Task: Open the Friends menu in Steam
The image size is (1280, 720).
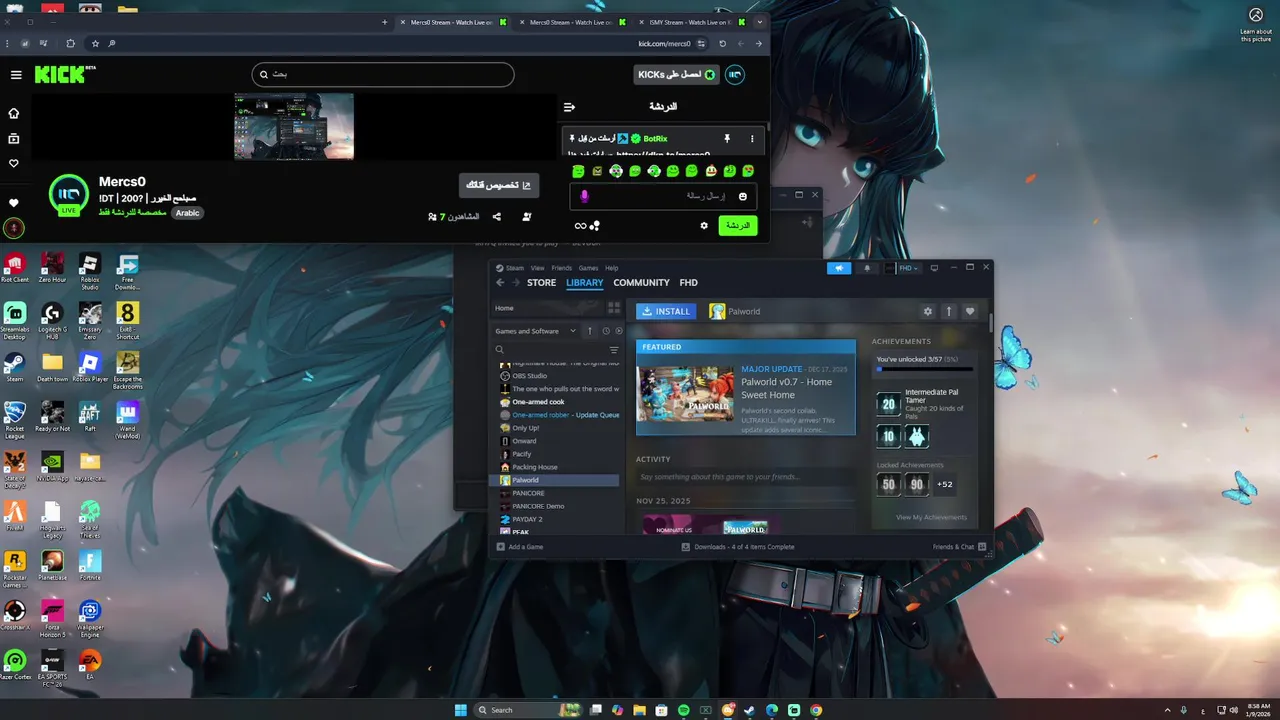Action: [562, 268]
